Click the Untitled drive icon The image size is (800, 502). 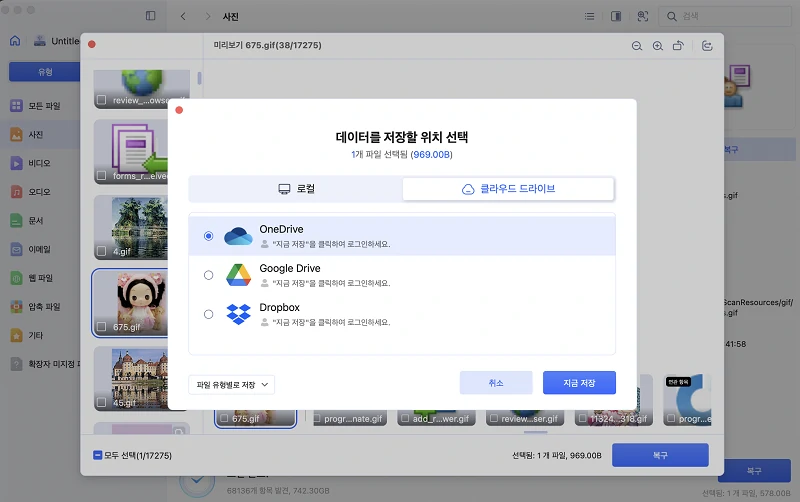coord(40,41)
